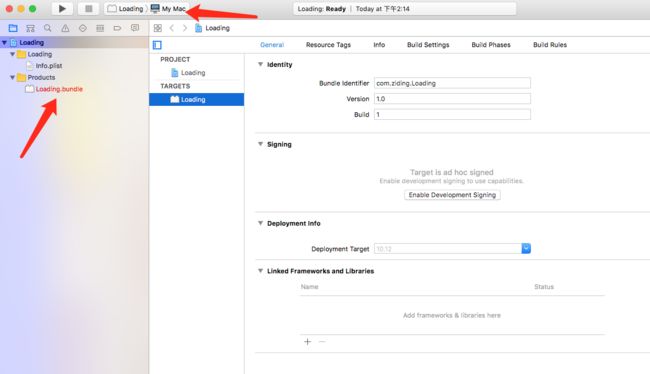Close the Xcode window with red button

9,8
